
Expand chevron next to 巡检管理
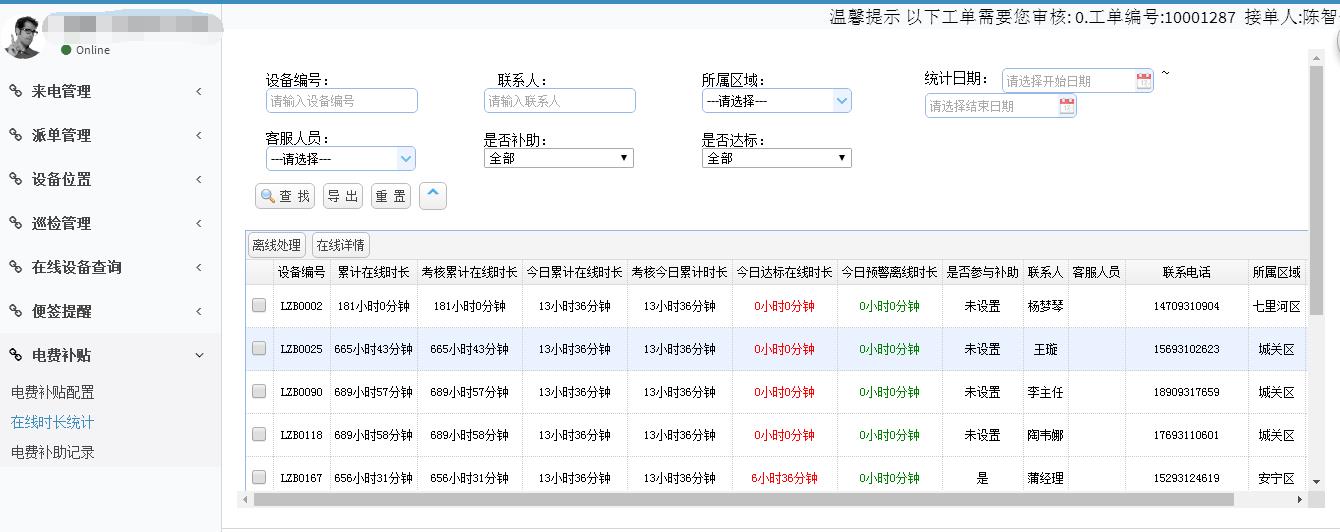click(x=198, y=223)
